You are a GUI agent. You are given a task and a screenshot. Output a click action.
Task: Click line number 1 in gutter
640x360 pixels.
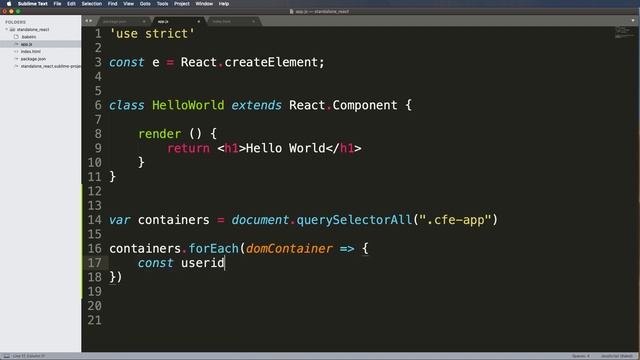98,33
